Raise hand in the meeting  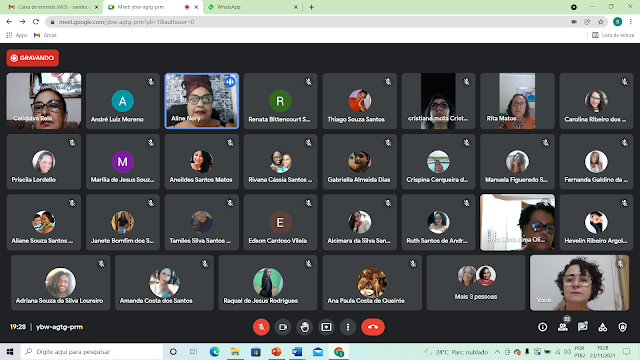tap(304, 327)
